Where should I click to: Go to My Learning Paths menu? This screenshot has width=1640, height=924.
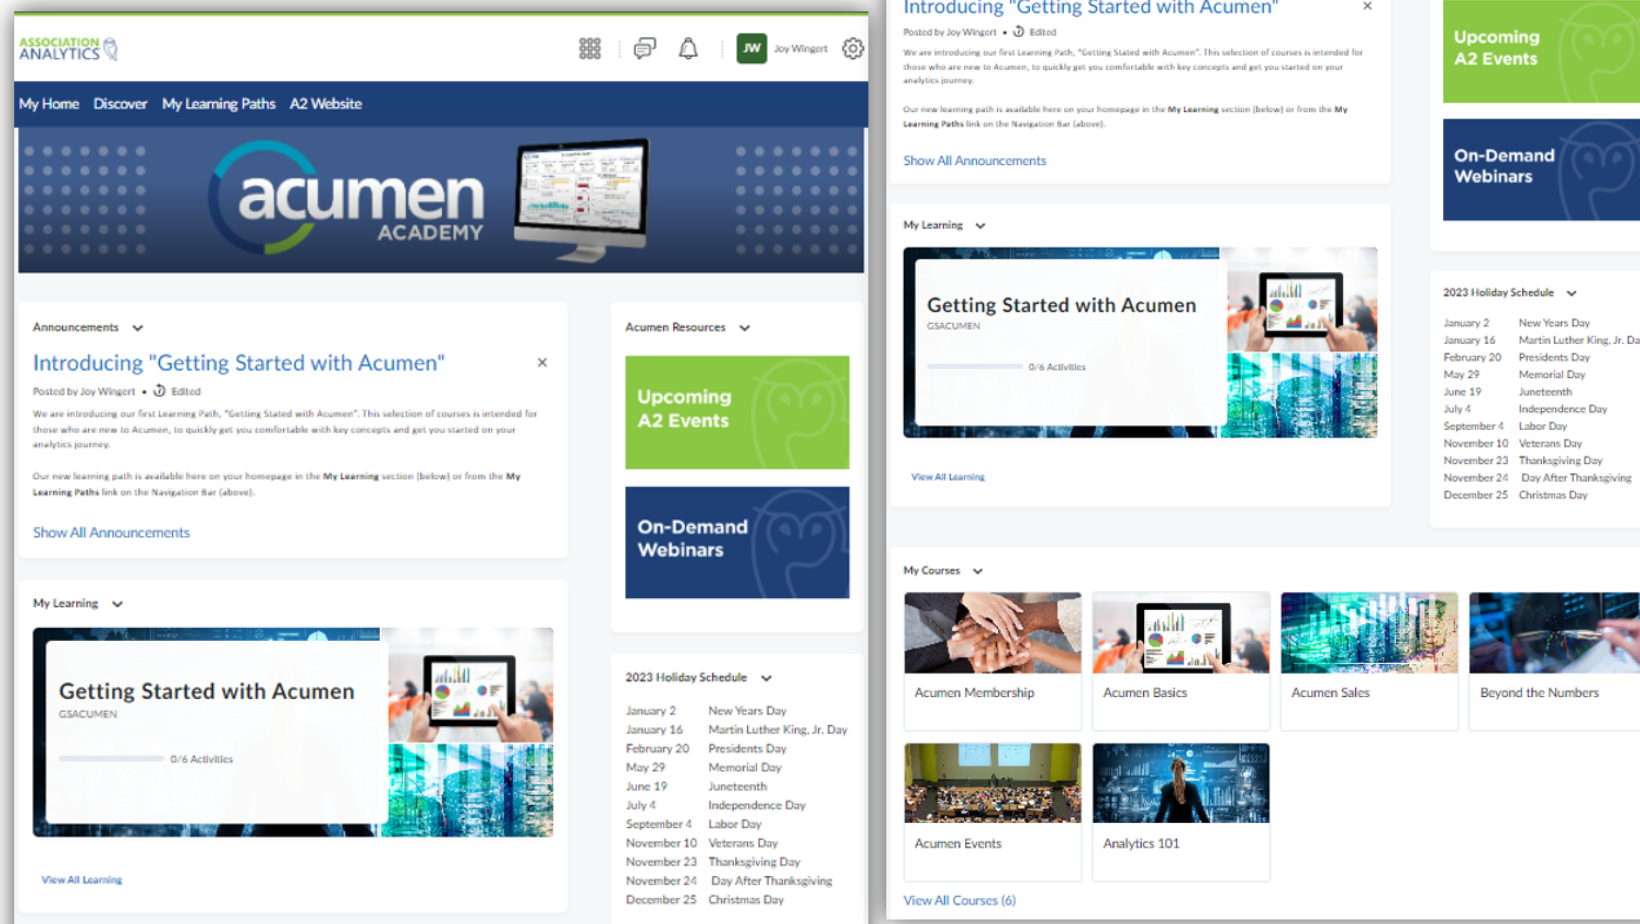218,104
